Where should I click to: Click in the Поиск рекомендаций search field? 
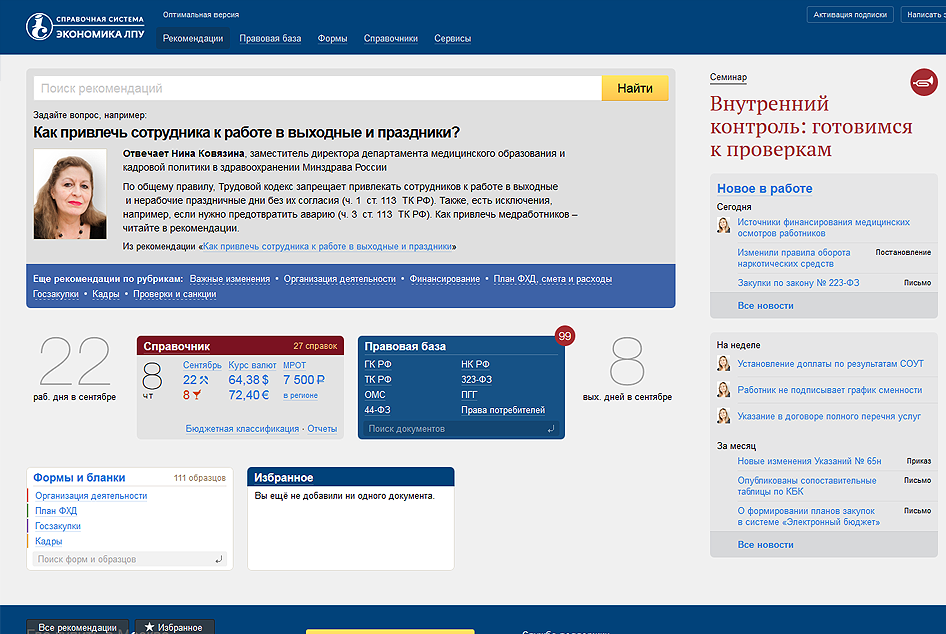tap(317, 89)
